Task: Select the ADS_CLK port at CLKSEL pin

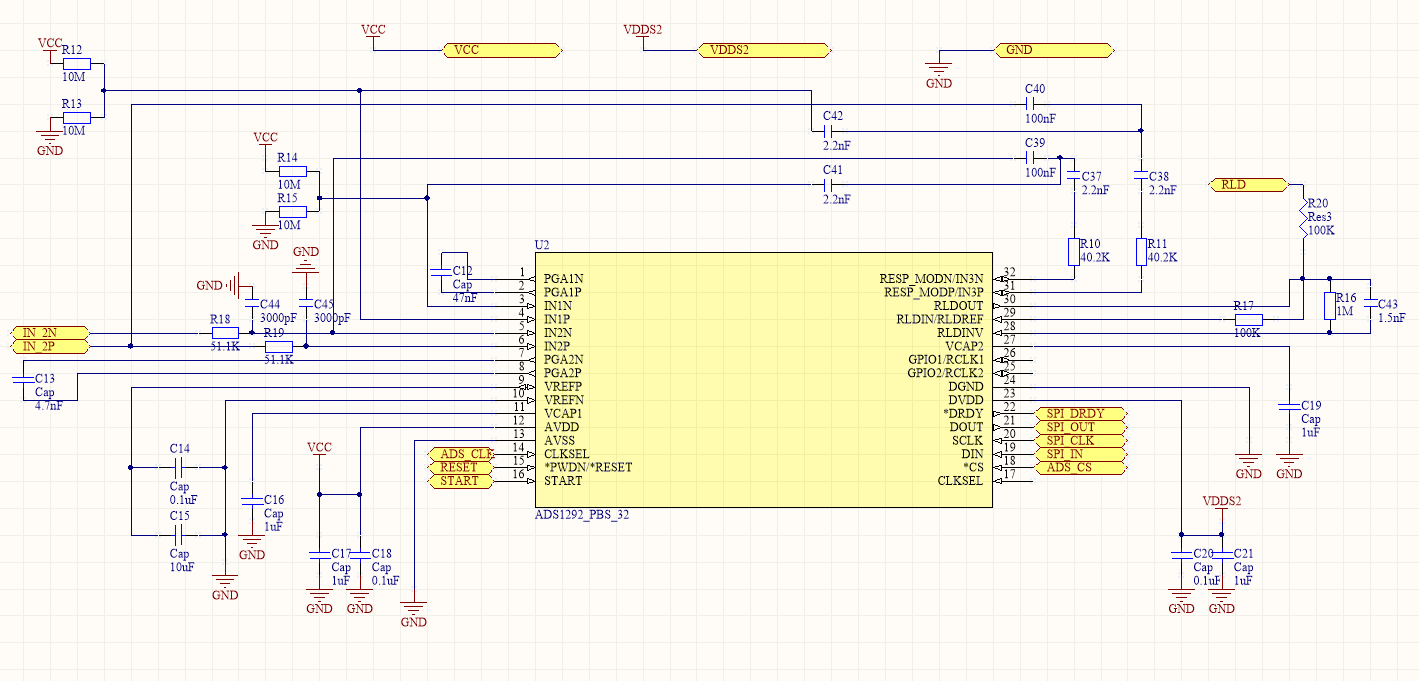Action: click(460, 454)
